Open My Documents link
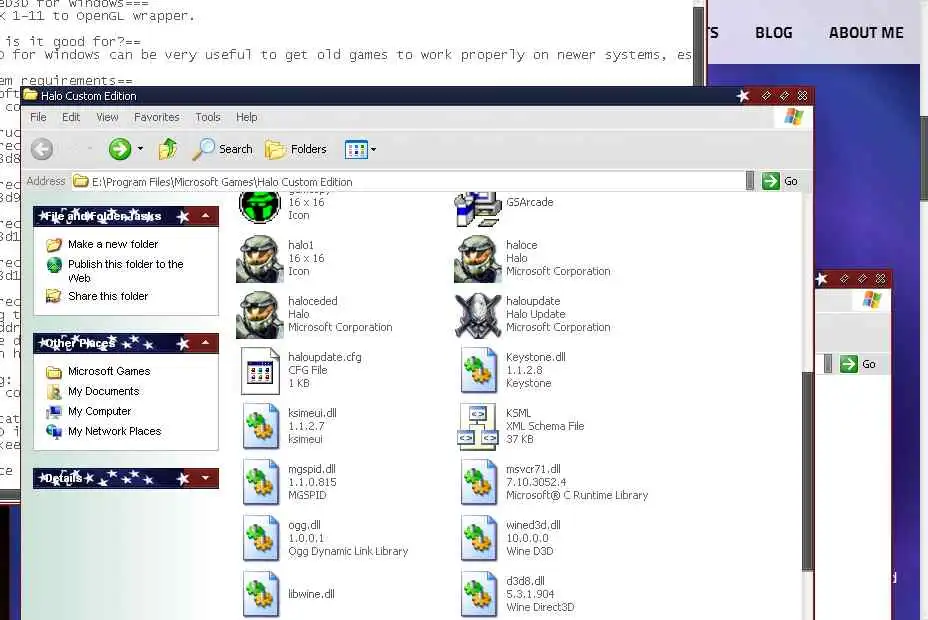 [104, 392]
